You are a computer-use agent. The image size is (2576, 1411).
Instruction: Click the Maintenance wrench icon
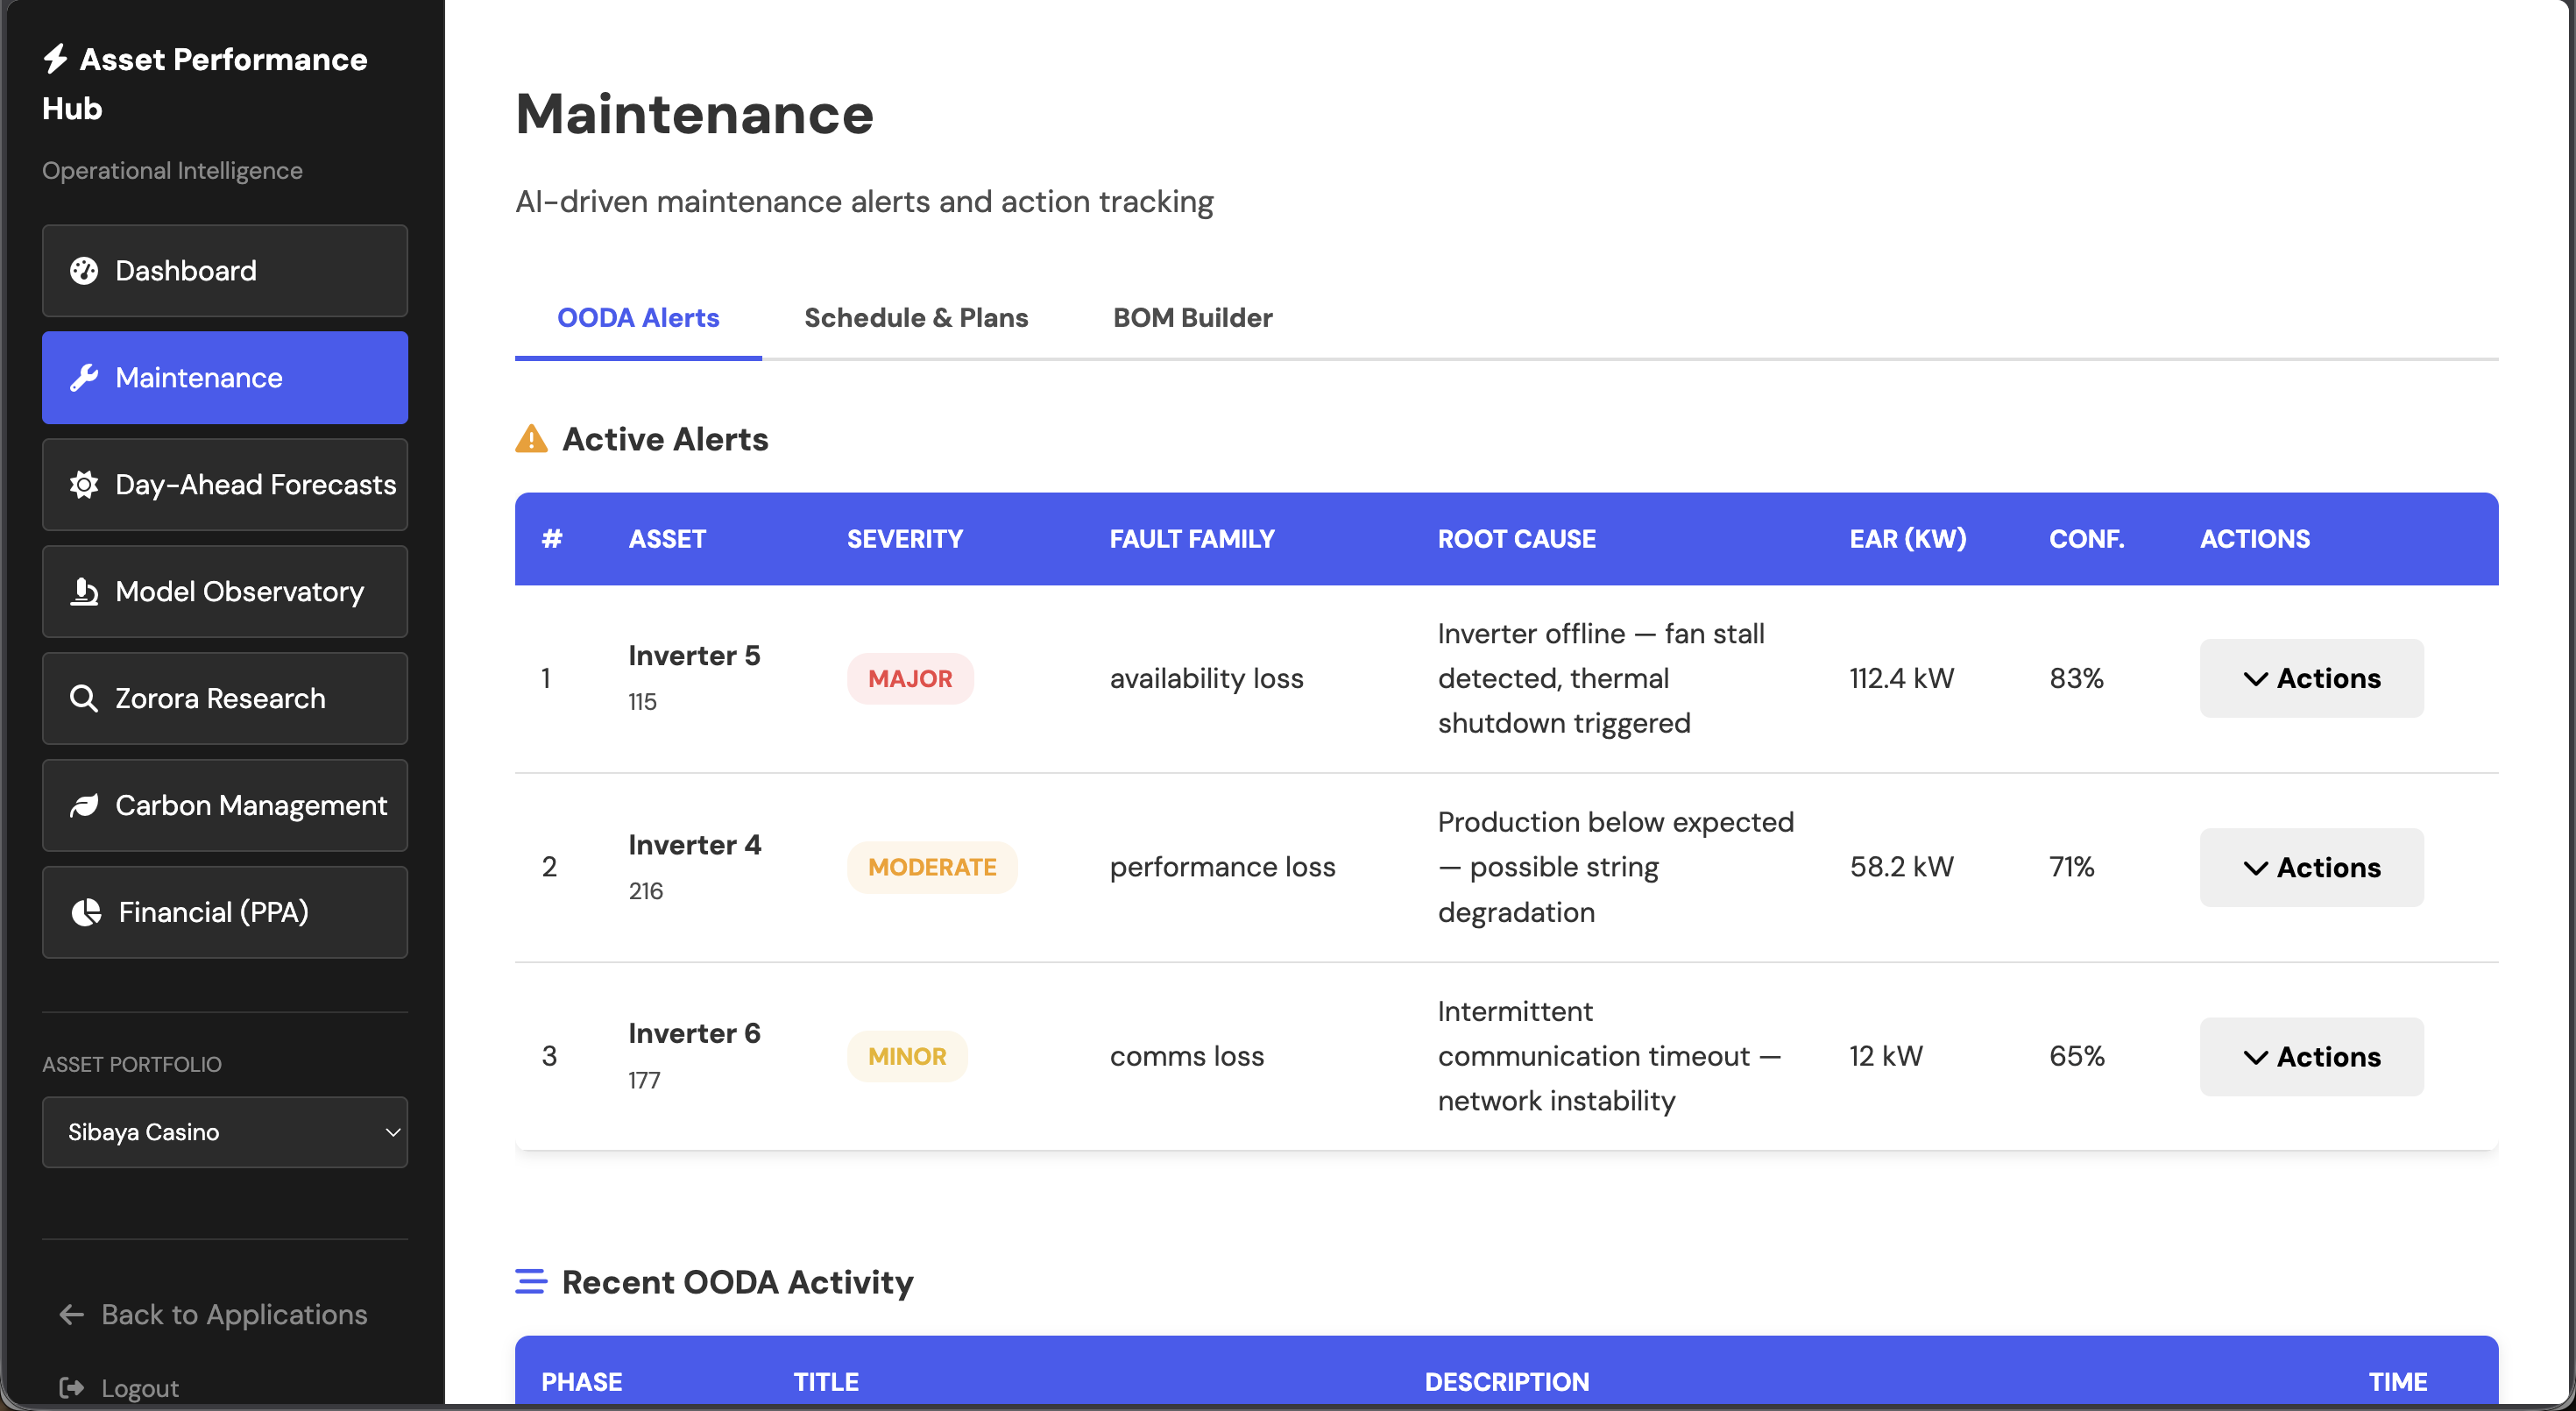[x=84, y=378]
